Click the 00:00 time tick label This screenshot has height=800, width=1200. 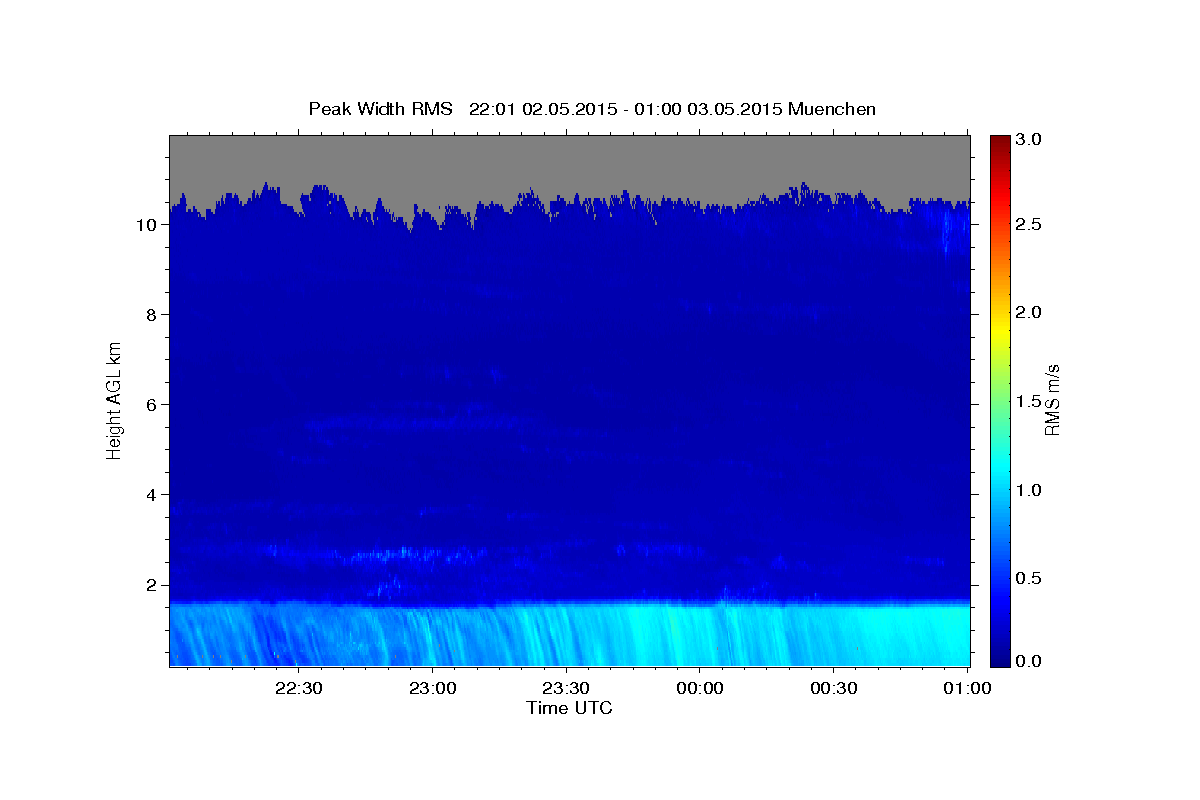point(700,688)
